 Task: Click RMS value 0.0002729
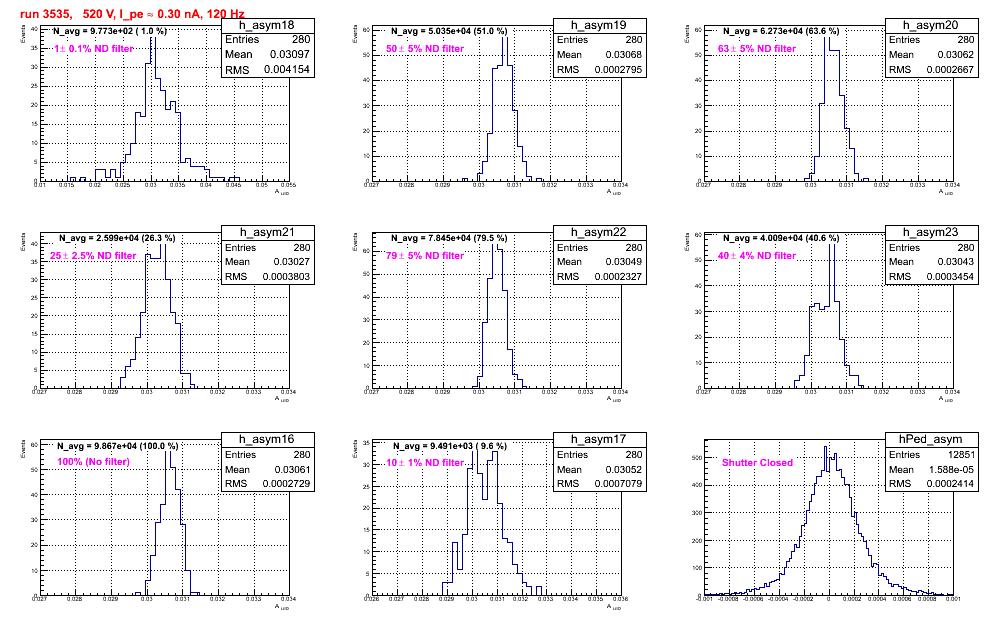[286, 483]
